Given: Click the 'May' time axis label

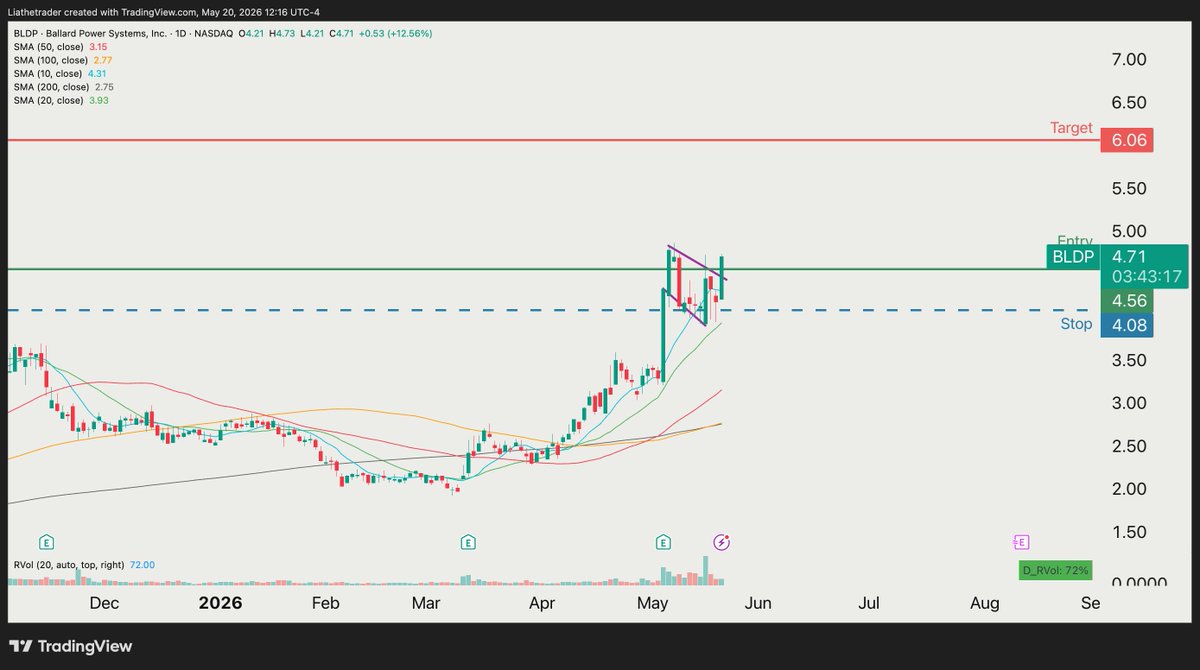Looking at the screenshot, I should (x=652, y=603).
